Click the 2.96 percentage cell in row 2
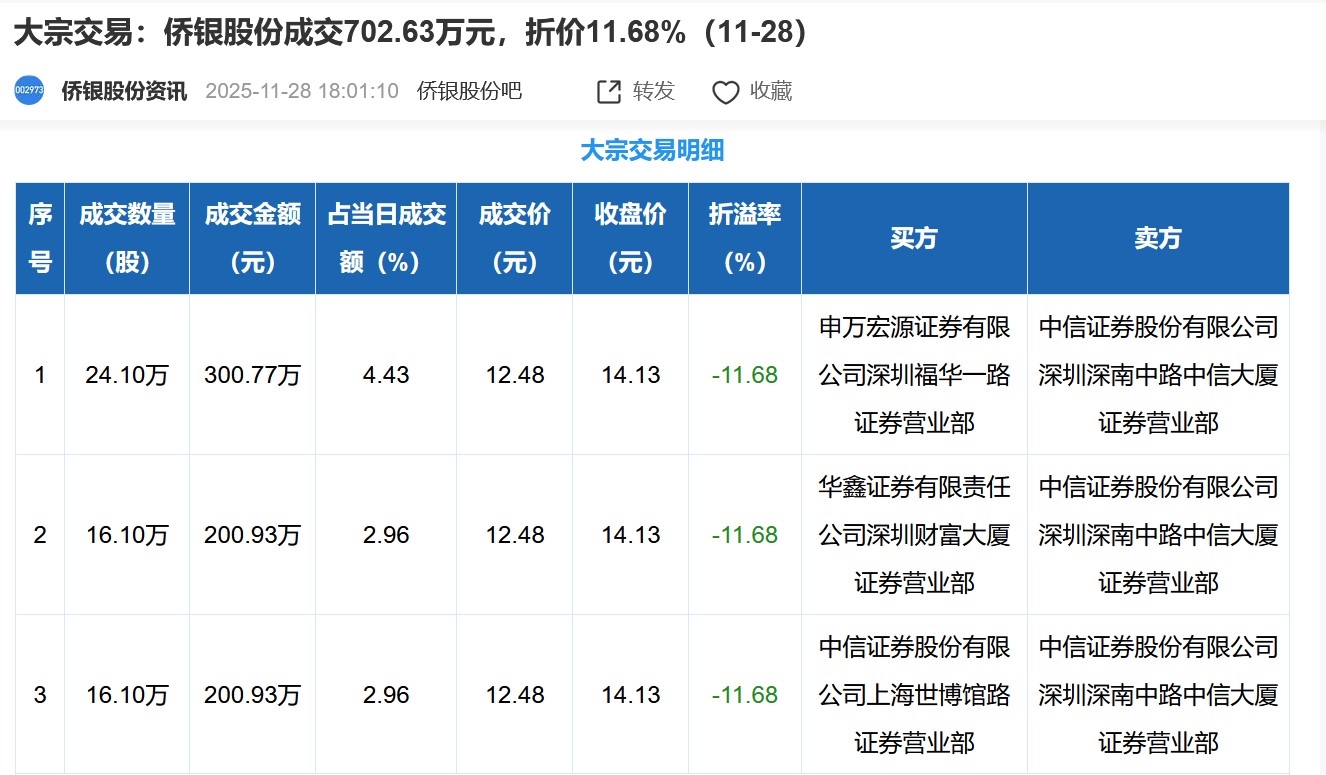The width and height of the screenshot is (1326, 775). coord(386,535)
